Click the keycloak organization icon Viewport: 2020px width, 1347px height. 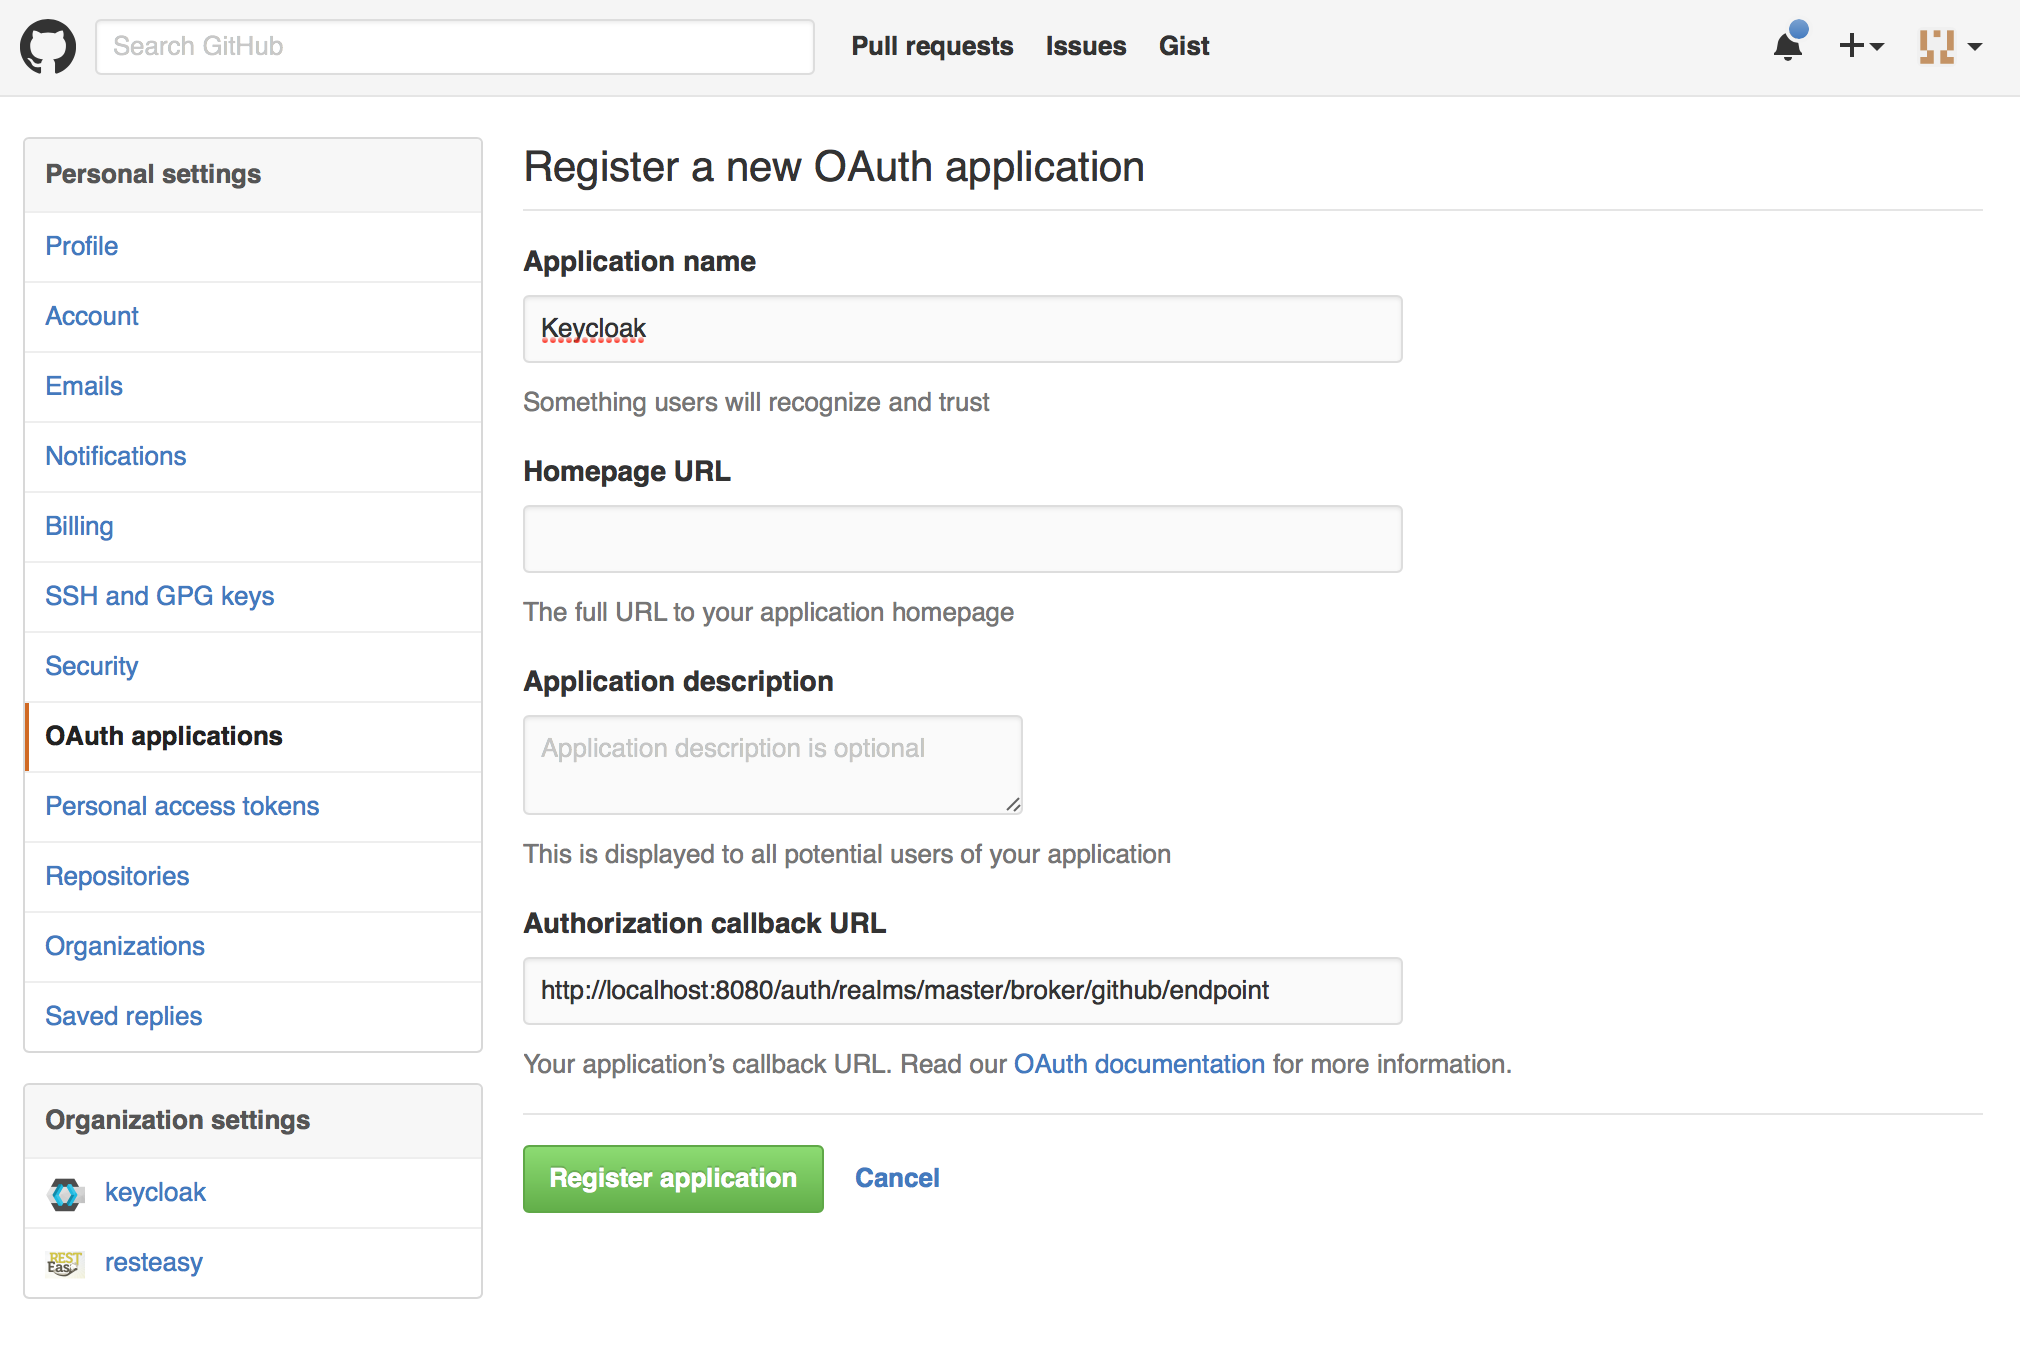tap(65, 1193)
